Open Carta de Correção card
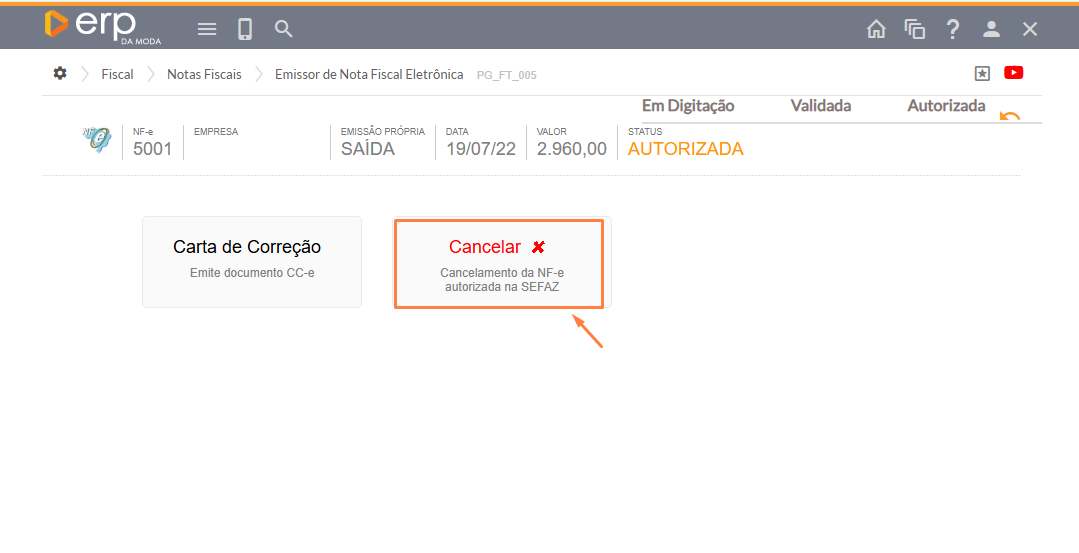This screenshot has height=553, width=1079. [x=252, y=262]
